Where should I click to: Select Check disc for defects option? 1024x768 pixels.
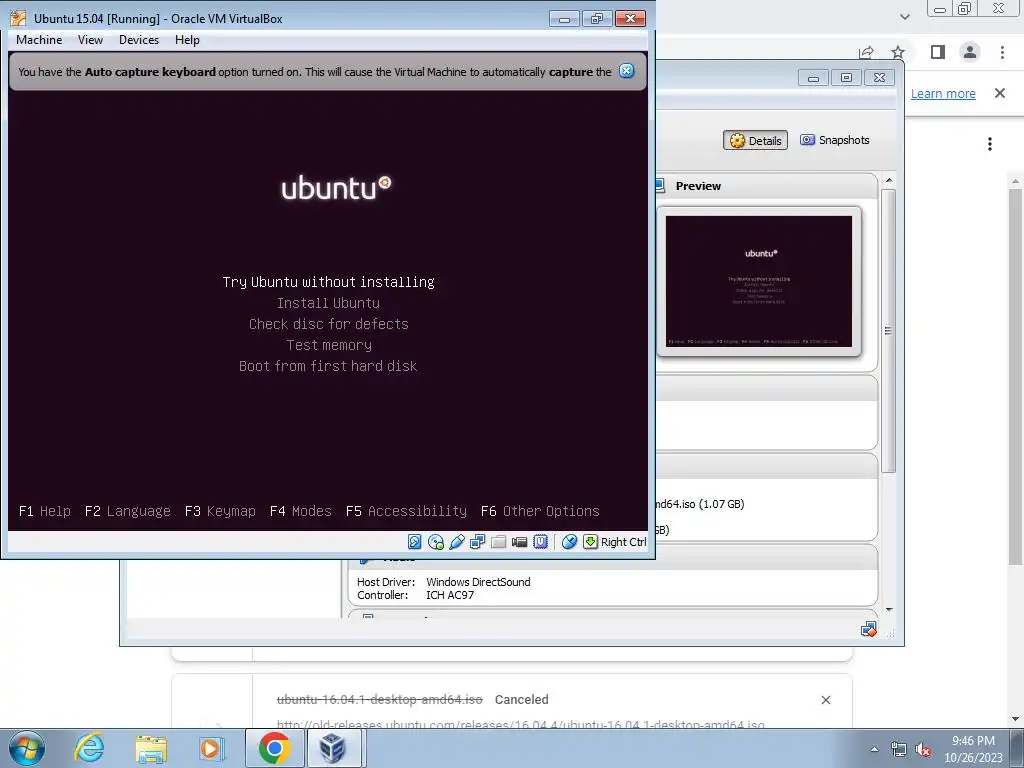(x=328, y=324)
